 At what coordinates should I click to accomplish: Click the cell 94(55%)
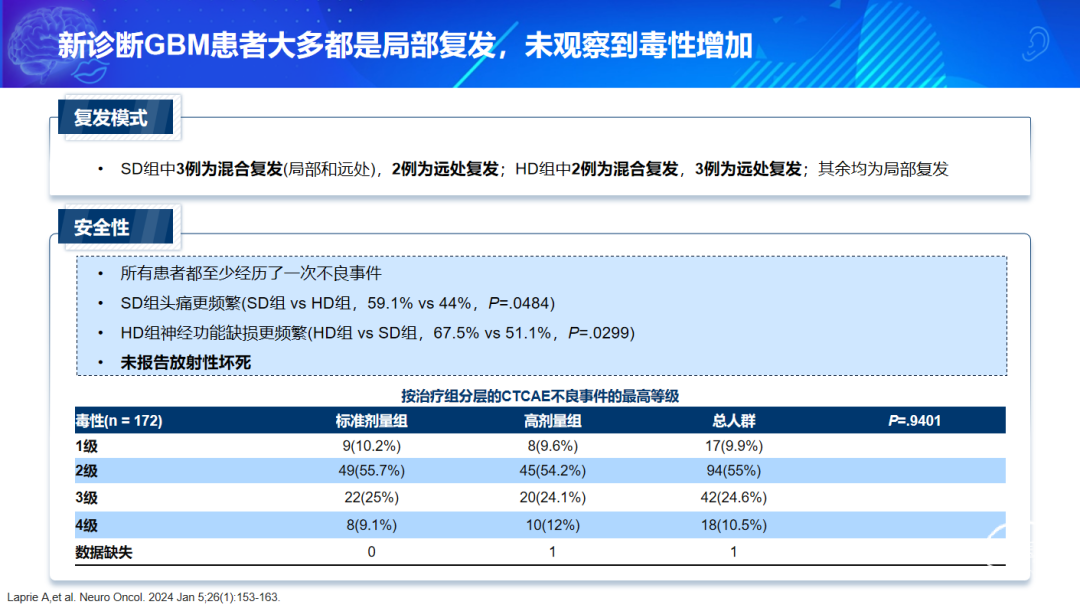point(734,471)
